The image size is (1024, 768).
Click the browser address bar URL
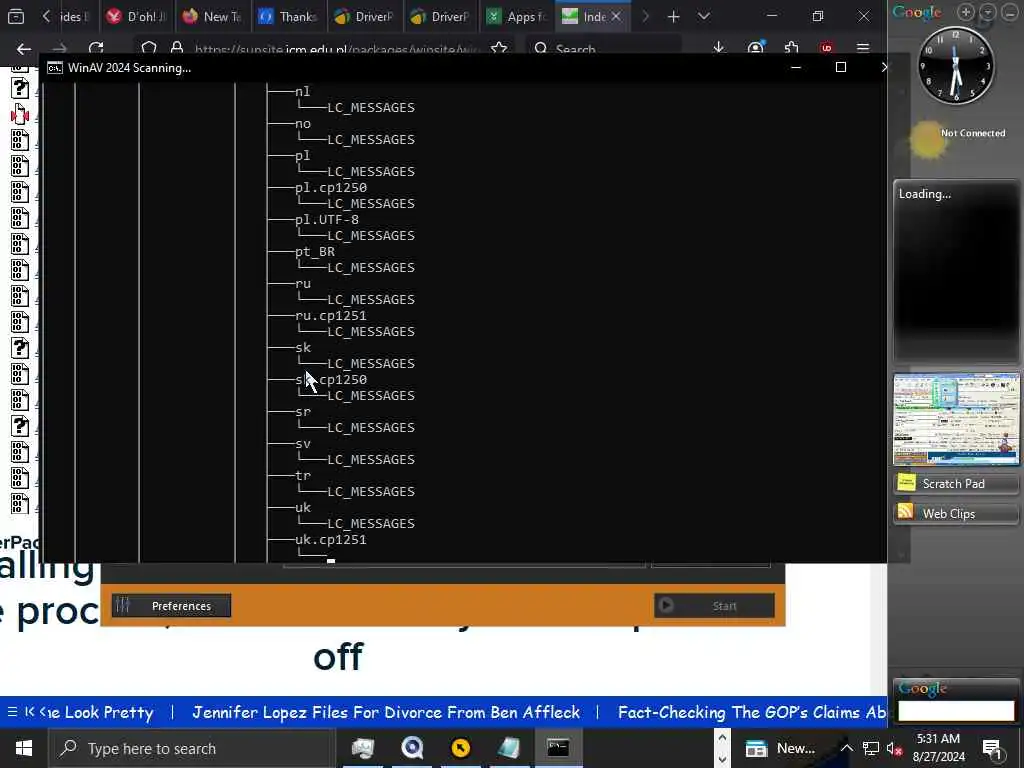[336, 49]
